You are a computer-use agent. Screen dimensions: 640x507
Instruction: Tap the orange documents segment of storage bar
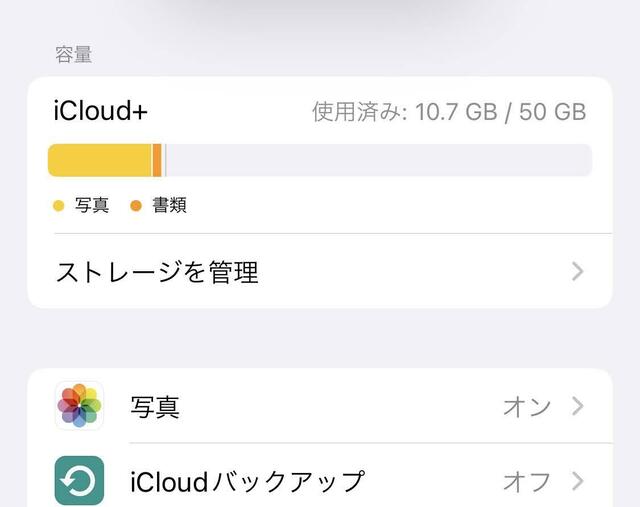(157, 160)
